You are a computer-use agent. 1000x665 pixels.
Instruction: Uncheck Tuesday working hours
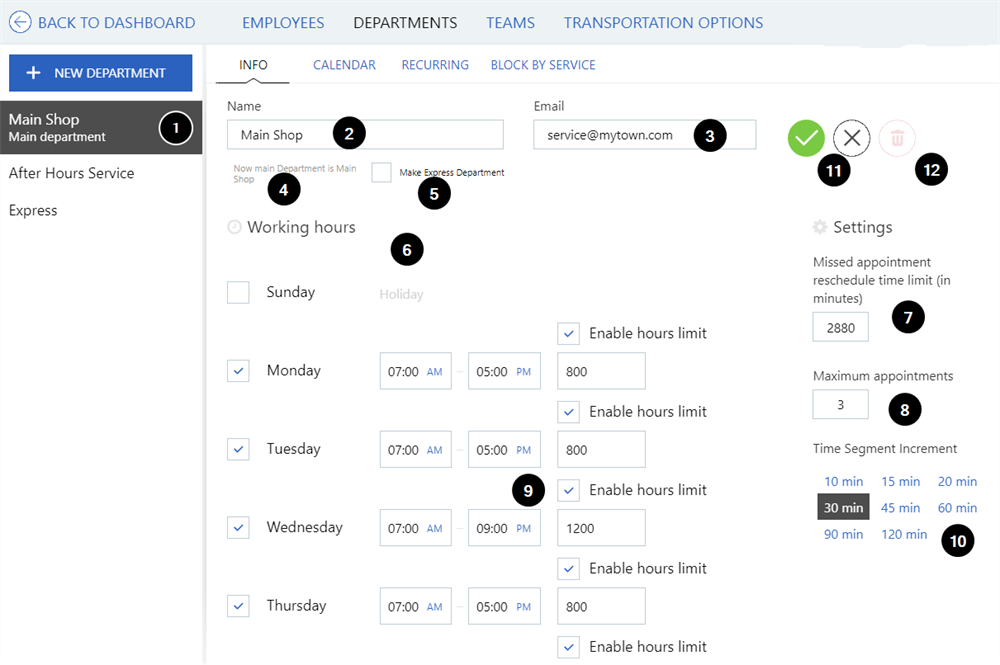tap(237, 449)
